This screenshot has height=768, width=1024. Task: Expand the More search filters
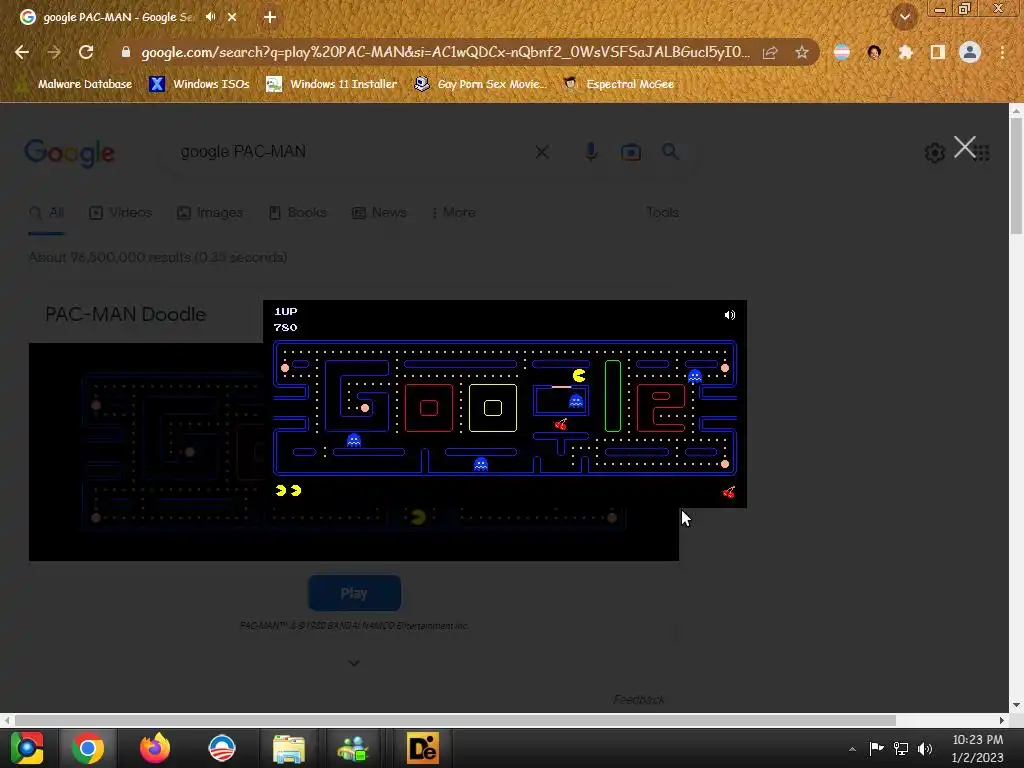point(455,213)
